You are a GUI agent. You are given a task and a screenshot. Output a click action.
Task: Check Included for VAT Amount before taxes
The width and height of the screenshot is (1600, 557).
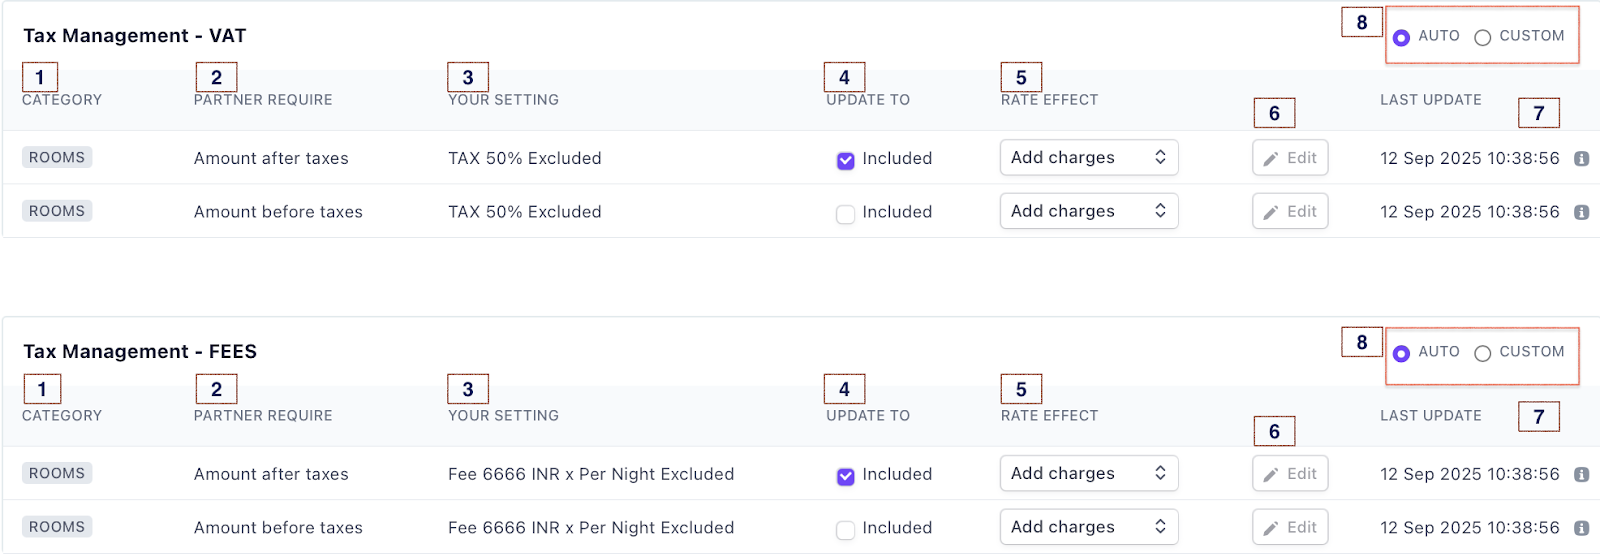tap(846, 214)
